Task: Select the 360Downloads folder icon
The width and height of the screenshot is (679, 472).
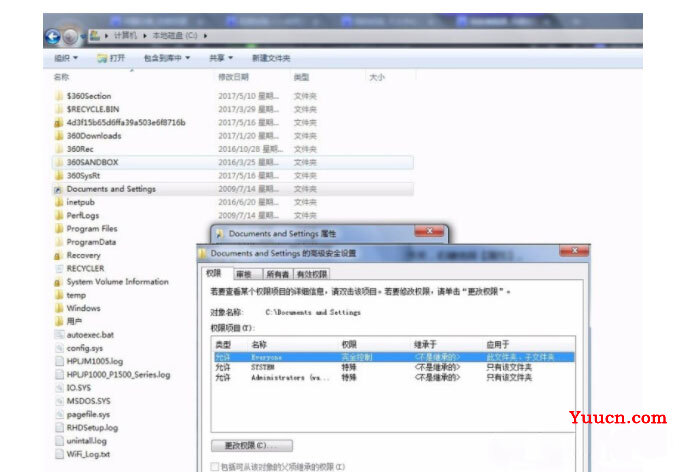Action: tap(59, 136)
